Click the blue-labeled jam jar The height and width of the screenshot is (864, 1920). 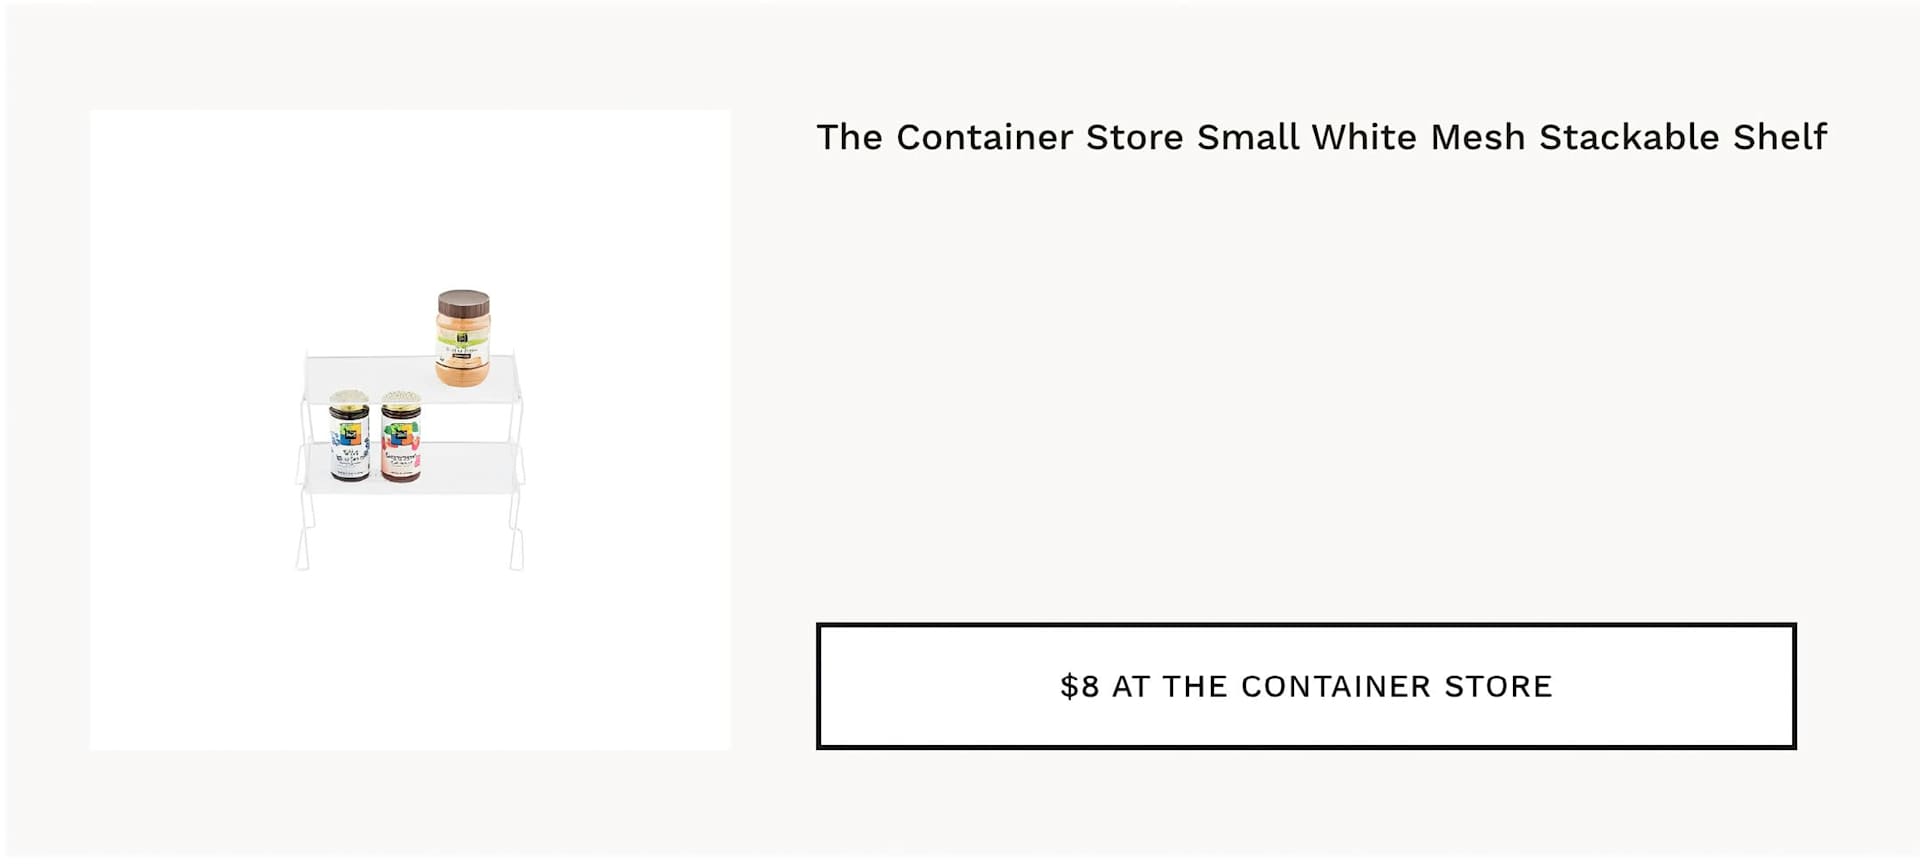coord(349,437)
